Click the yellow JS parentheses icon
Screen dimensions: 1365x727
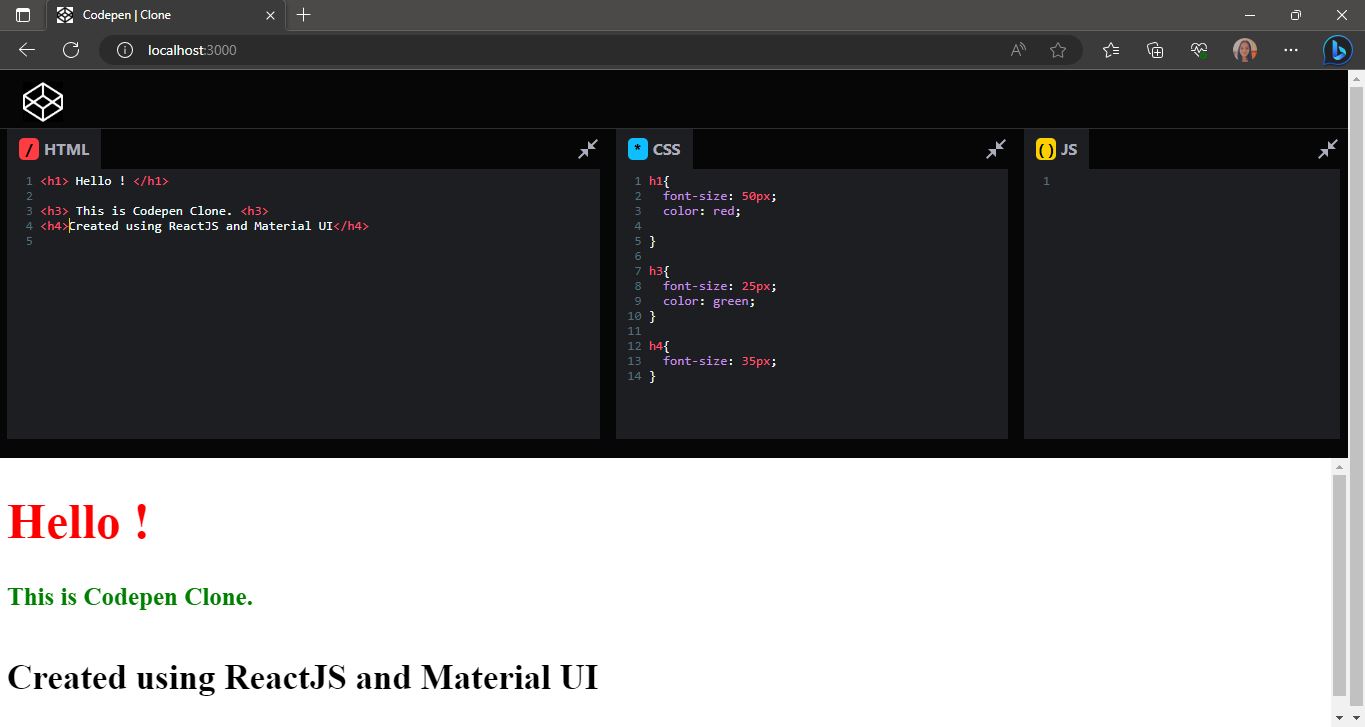1046,150
